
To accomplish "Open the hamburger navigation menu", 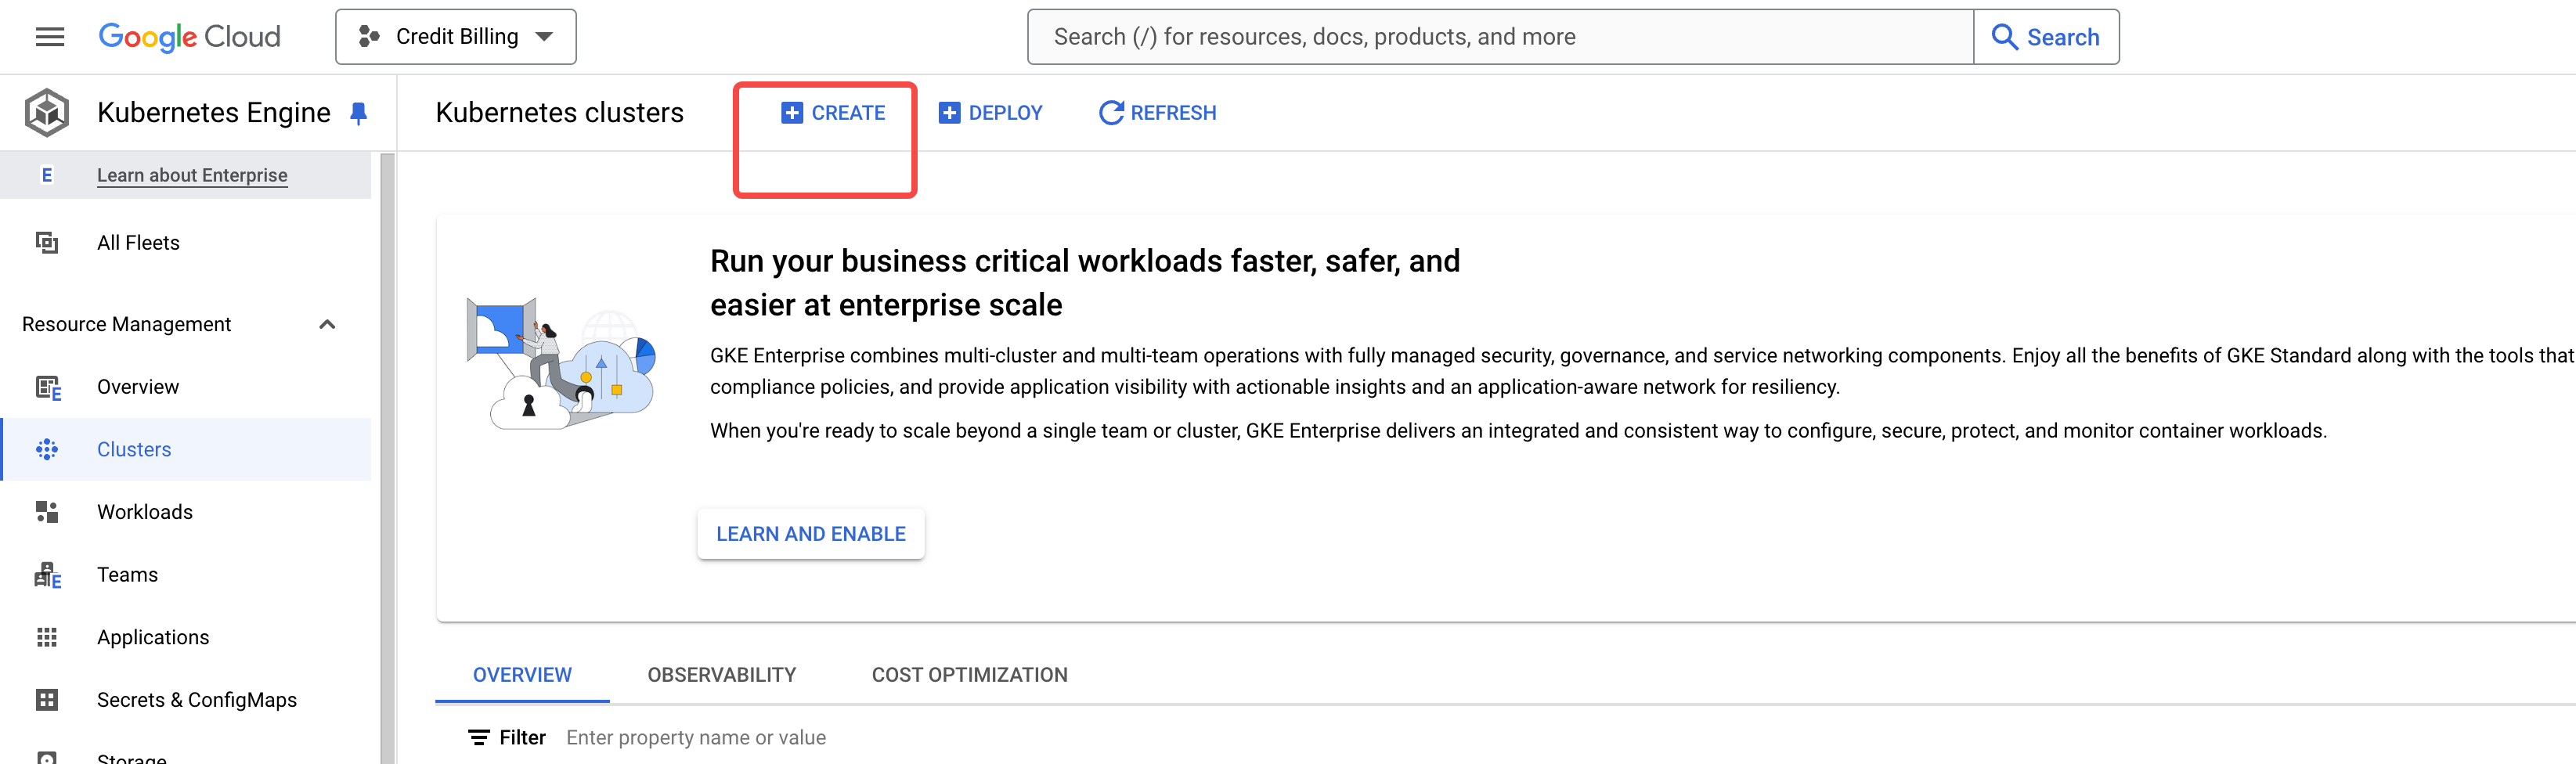I will [50, 37].
